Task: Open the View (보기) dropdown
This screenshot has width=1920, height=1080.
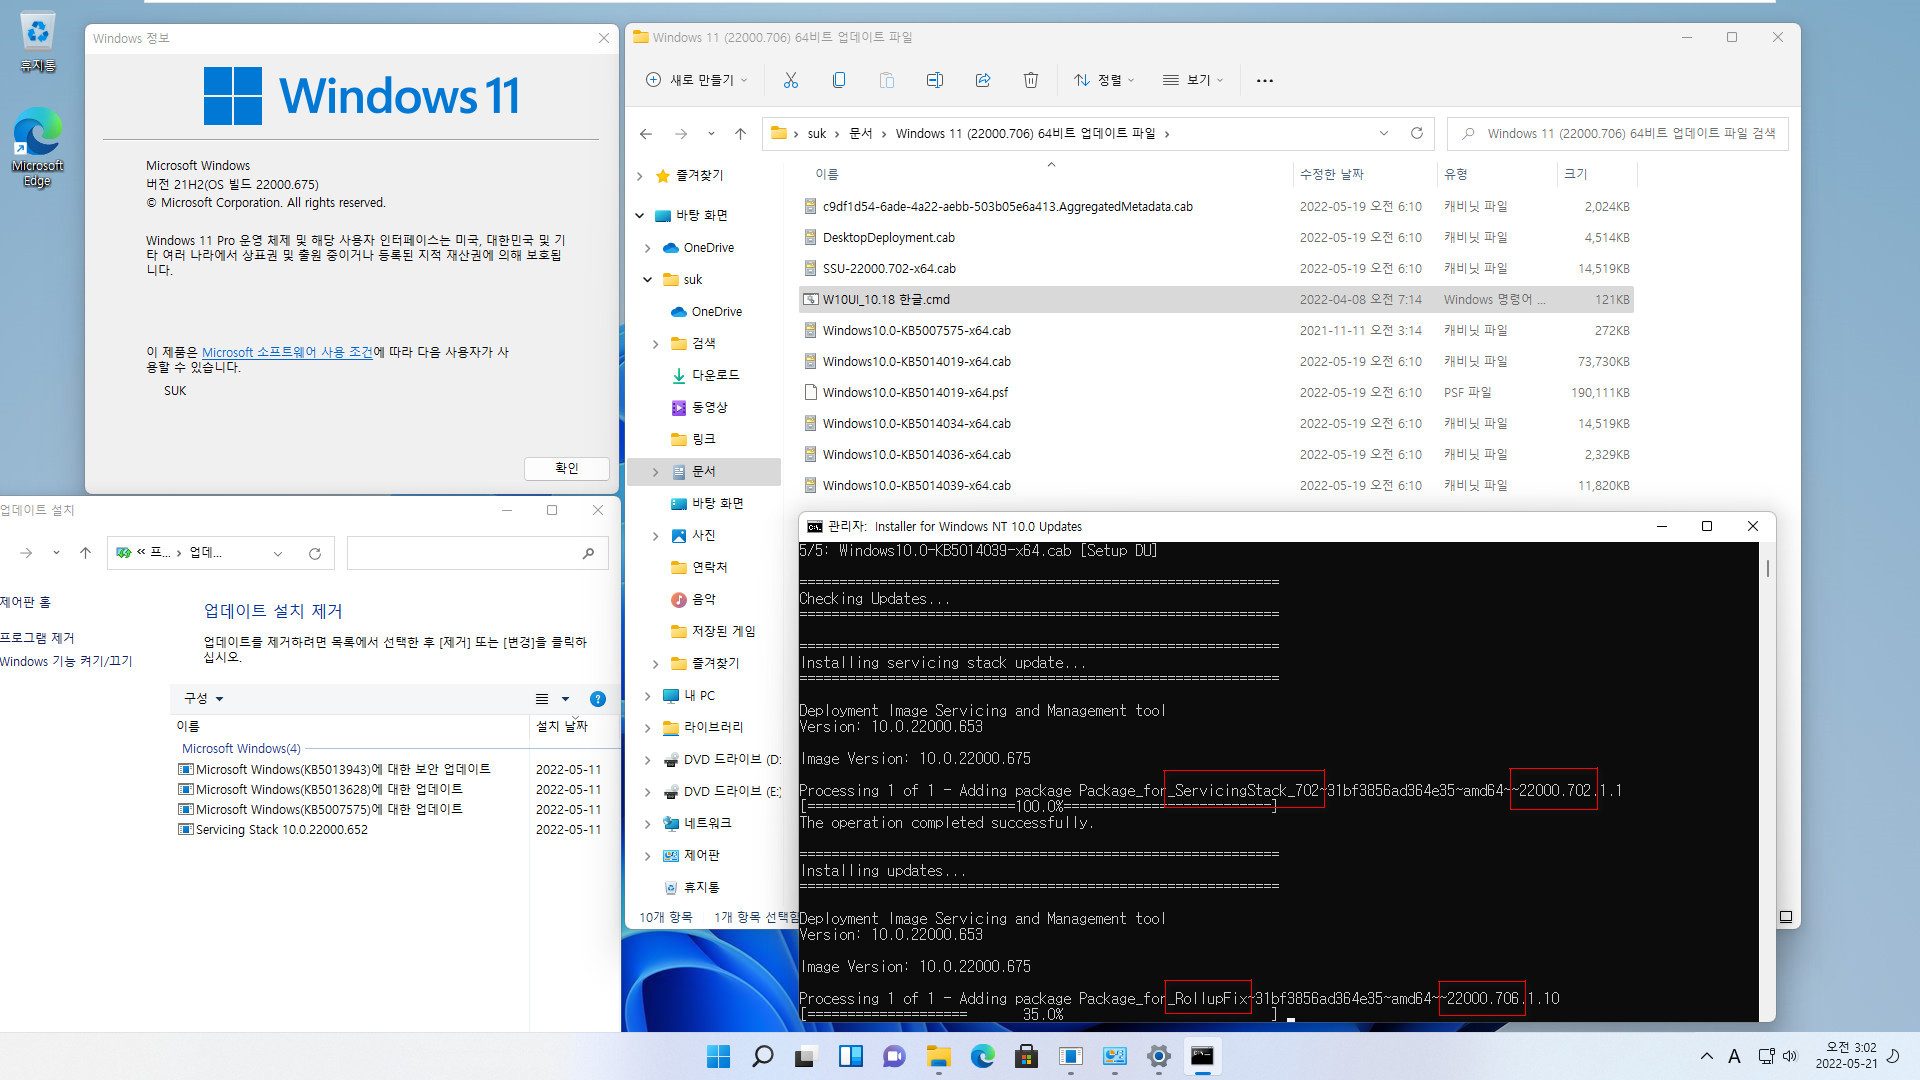Action: click(1193, 80)
